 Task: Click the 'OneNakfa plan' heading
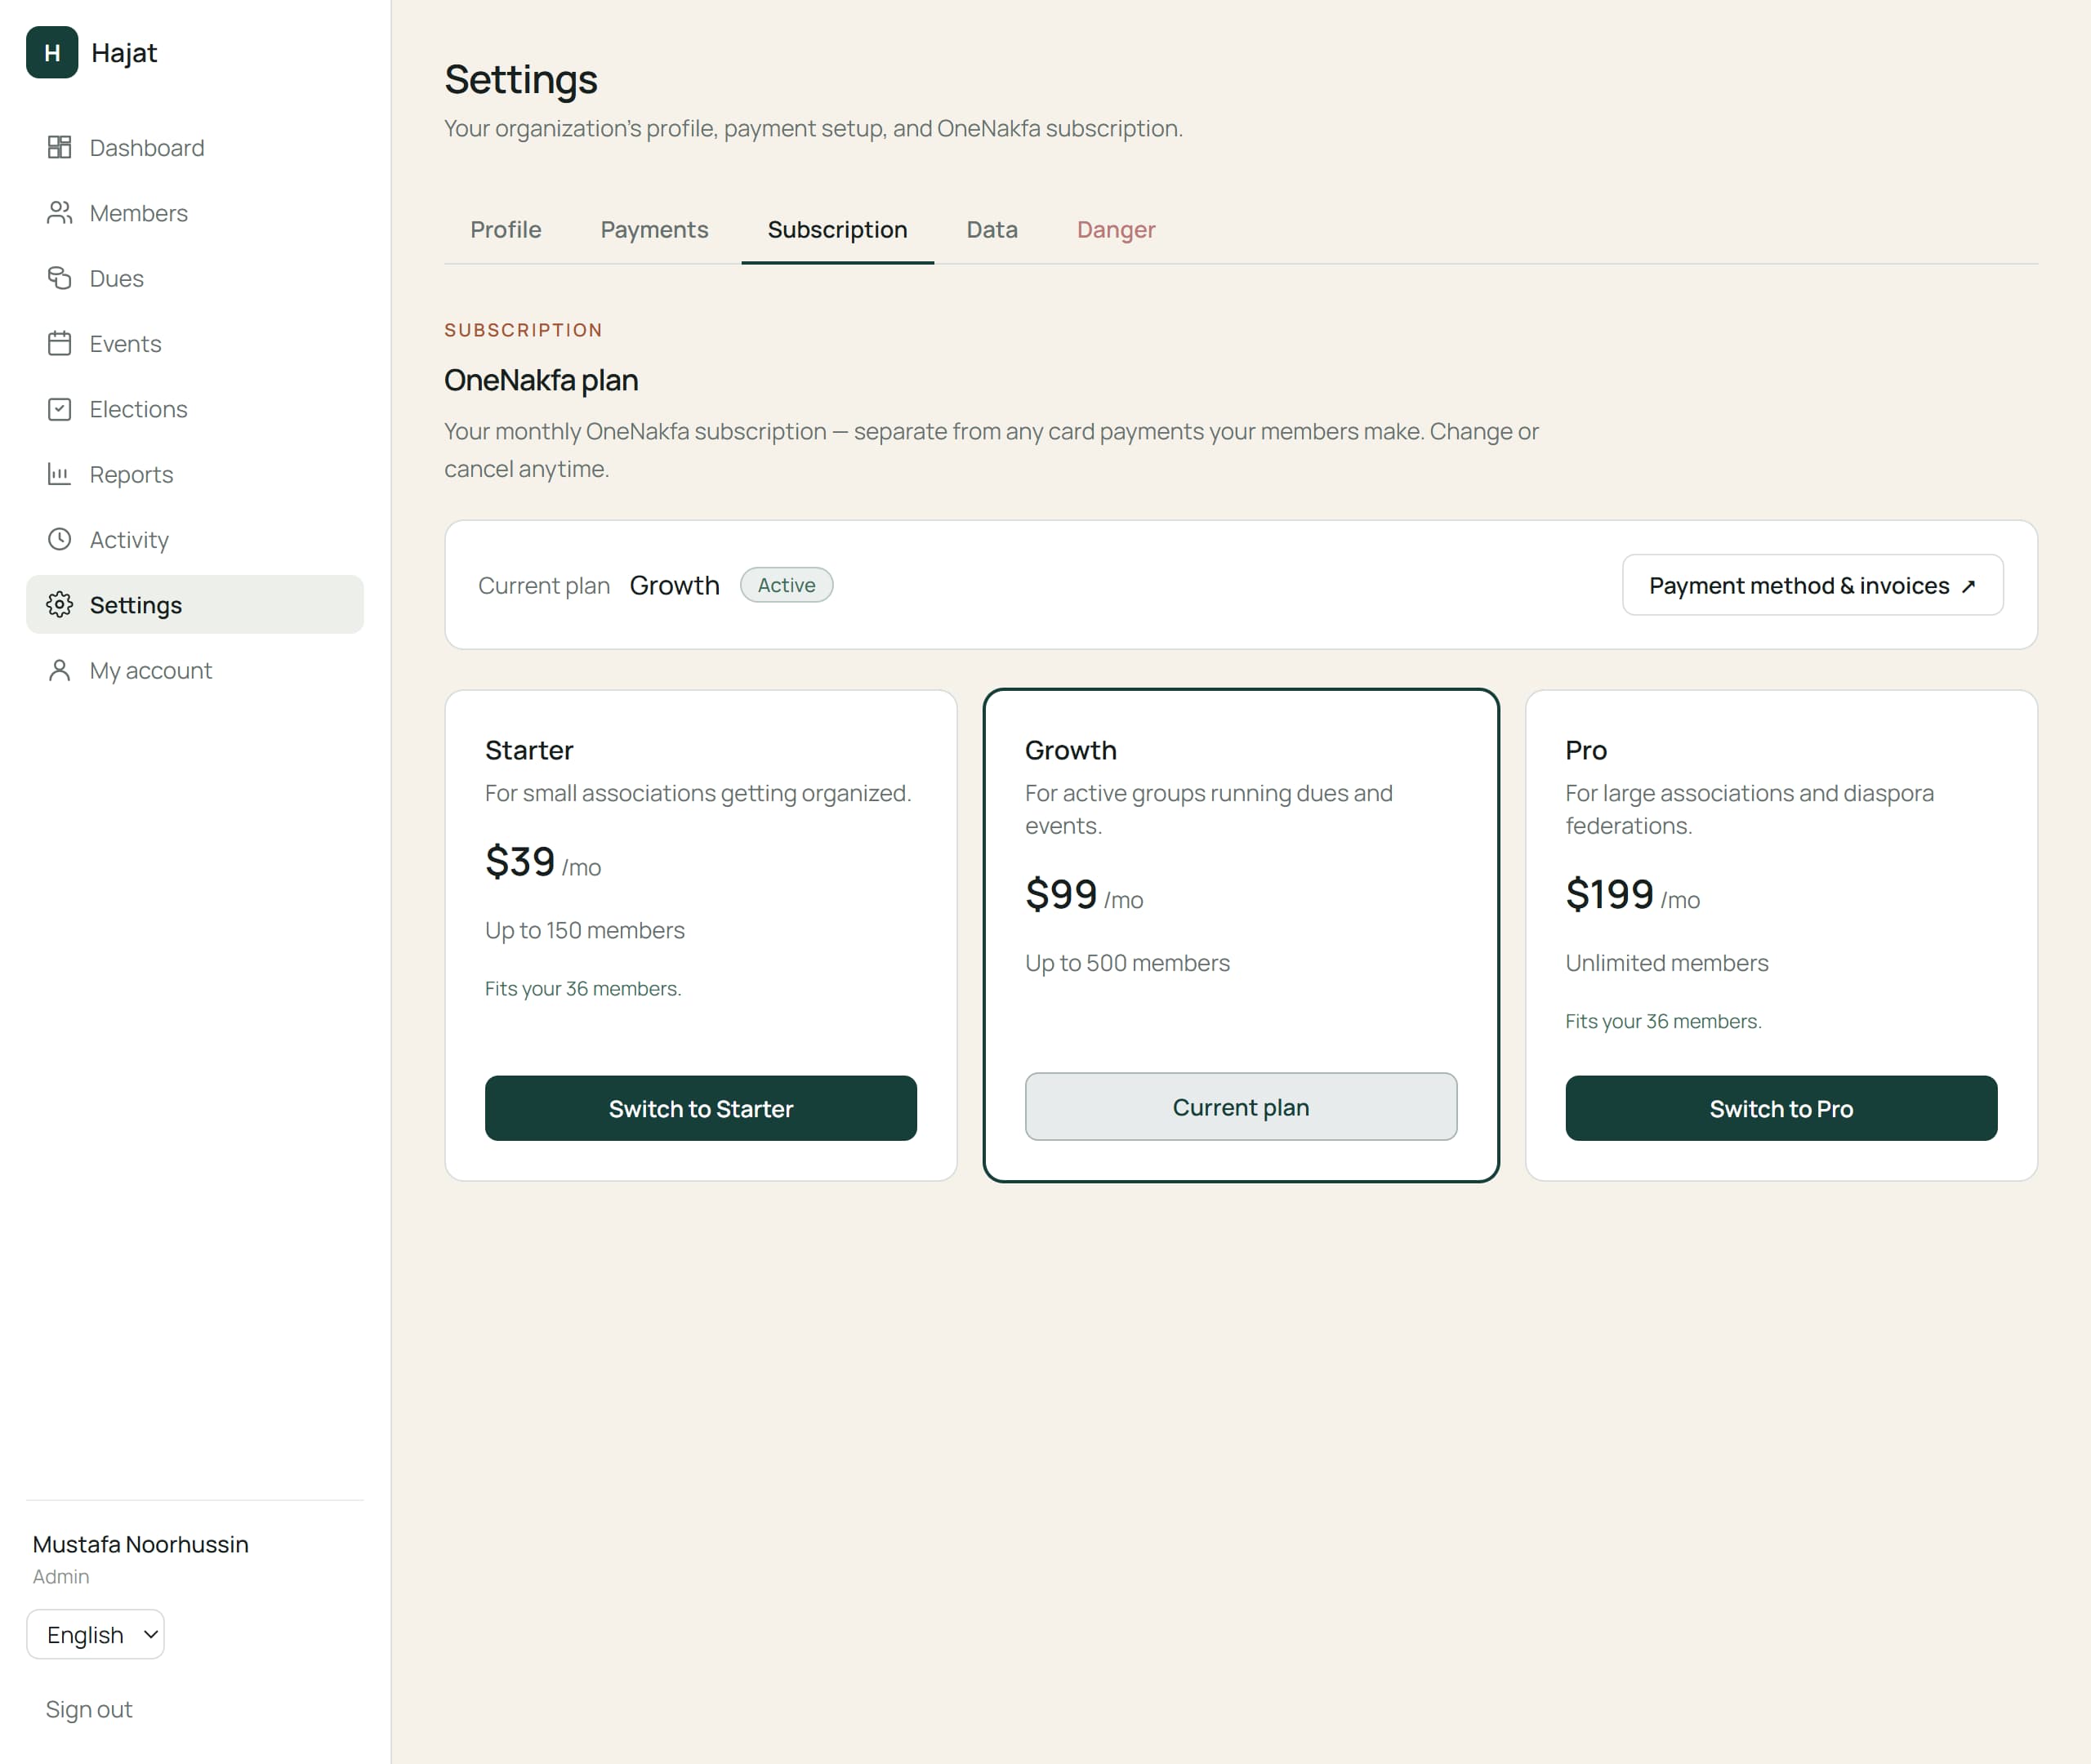pos(541,380)
